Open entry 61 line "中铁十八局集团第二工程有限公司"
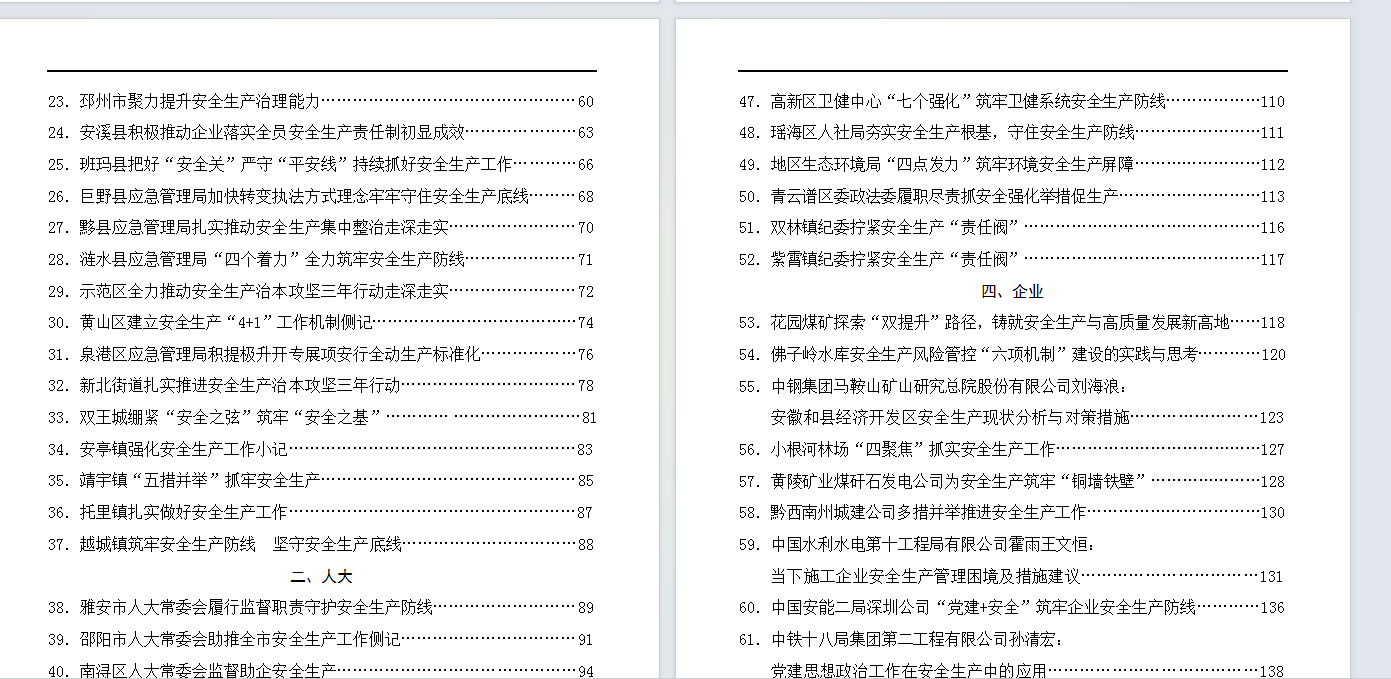Viewport: 1391px width, 679px height. coord(901,639)
